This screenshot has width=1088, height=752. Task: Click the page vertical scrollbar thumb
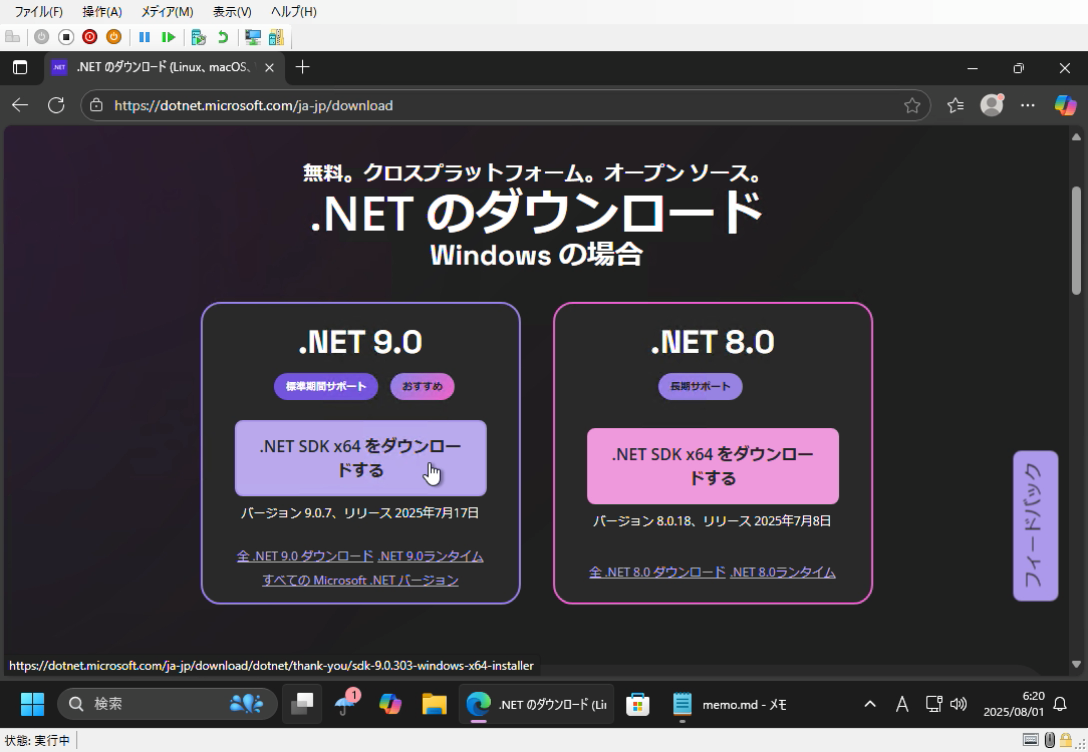point(1076,241)
